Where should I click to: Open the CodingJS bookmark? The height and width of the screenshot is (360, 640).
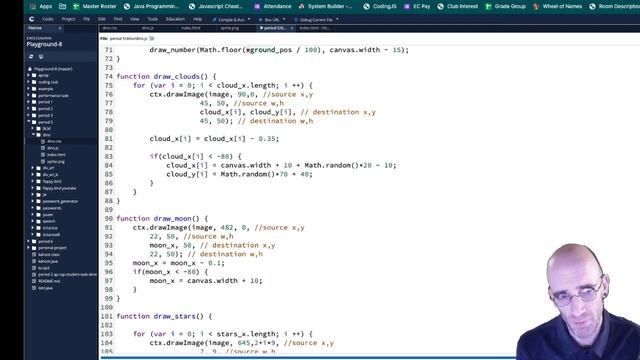380,7
